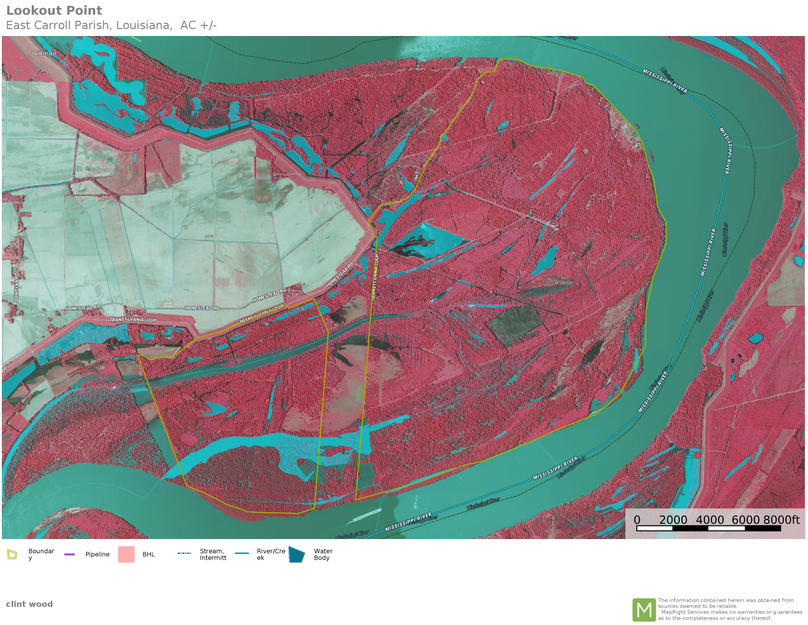Click the Water Body legend polygon icon
The image size is (808, 625).
(297, 554)
